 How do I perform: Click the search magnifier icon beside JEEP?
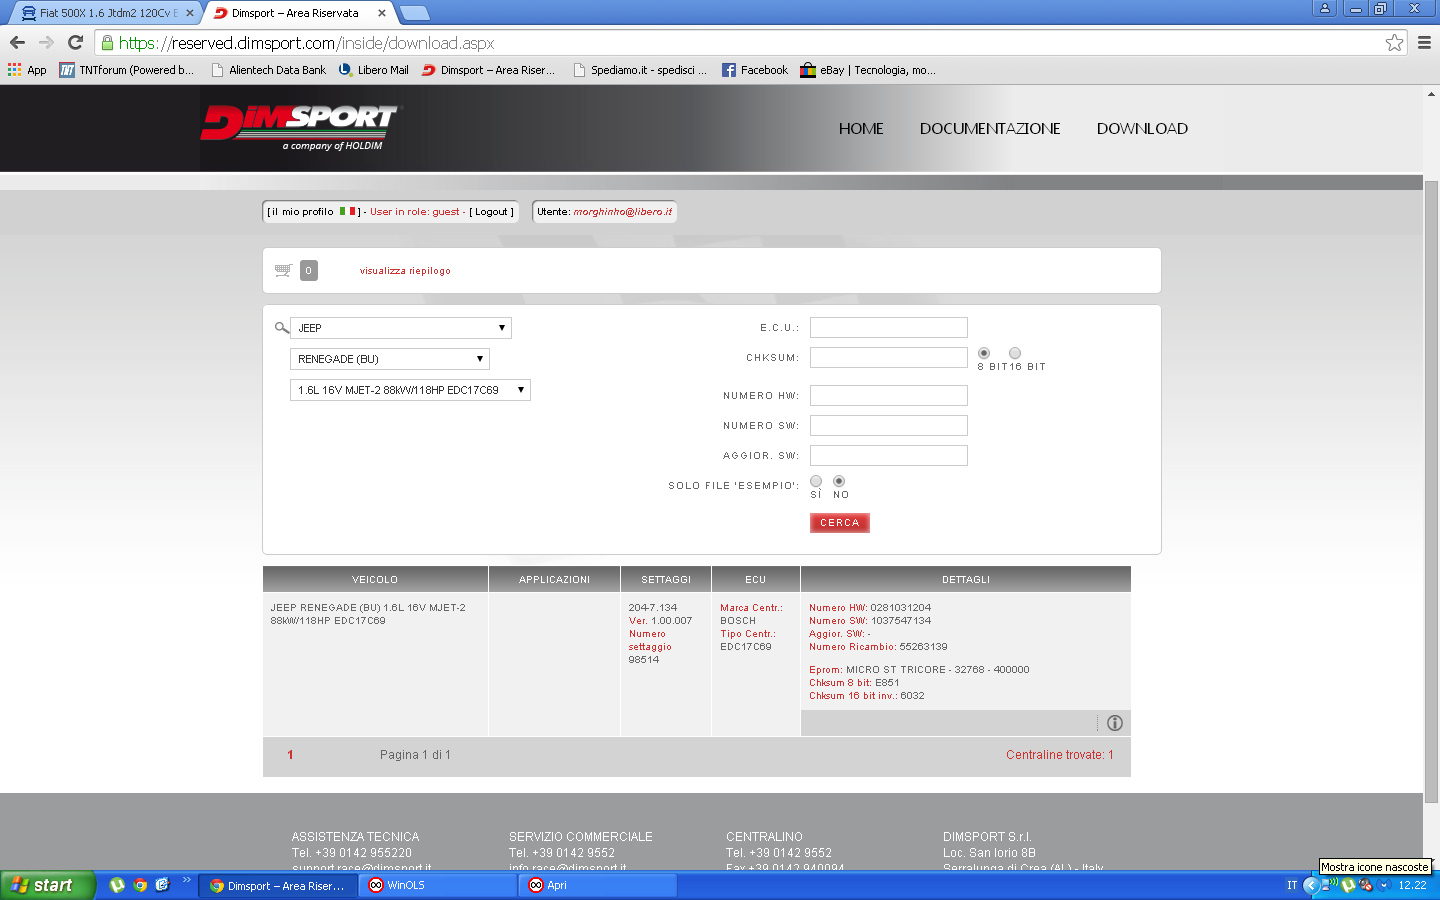[281, 328]
